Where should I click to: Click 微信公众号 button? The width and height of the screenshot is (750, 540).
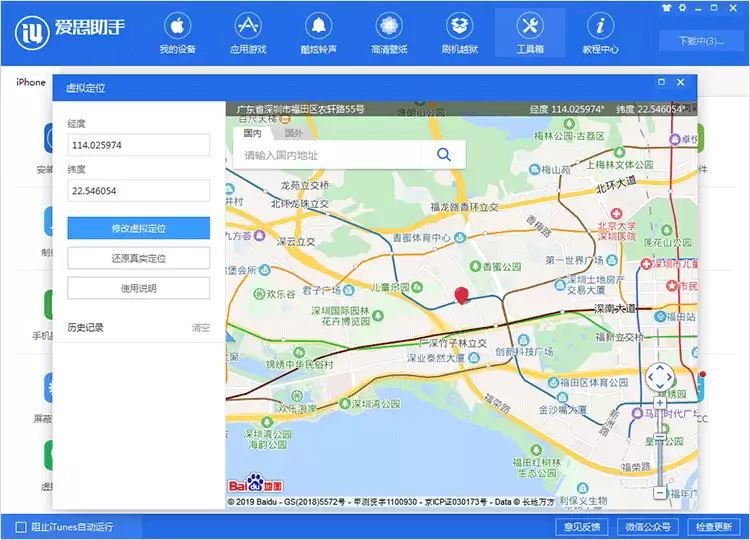(648, 527)
